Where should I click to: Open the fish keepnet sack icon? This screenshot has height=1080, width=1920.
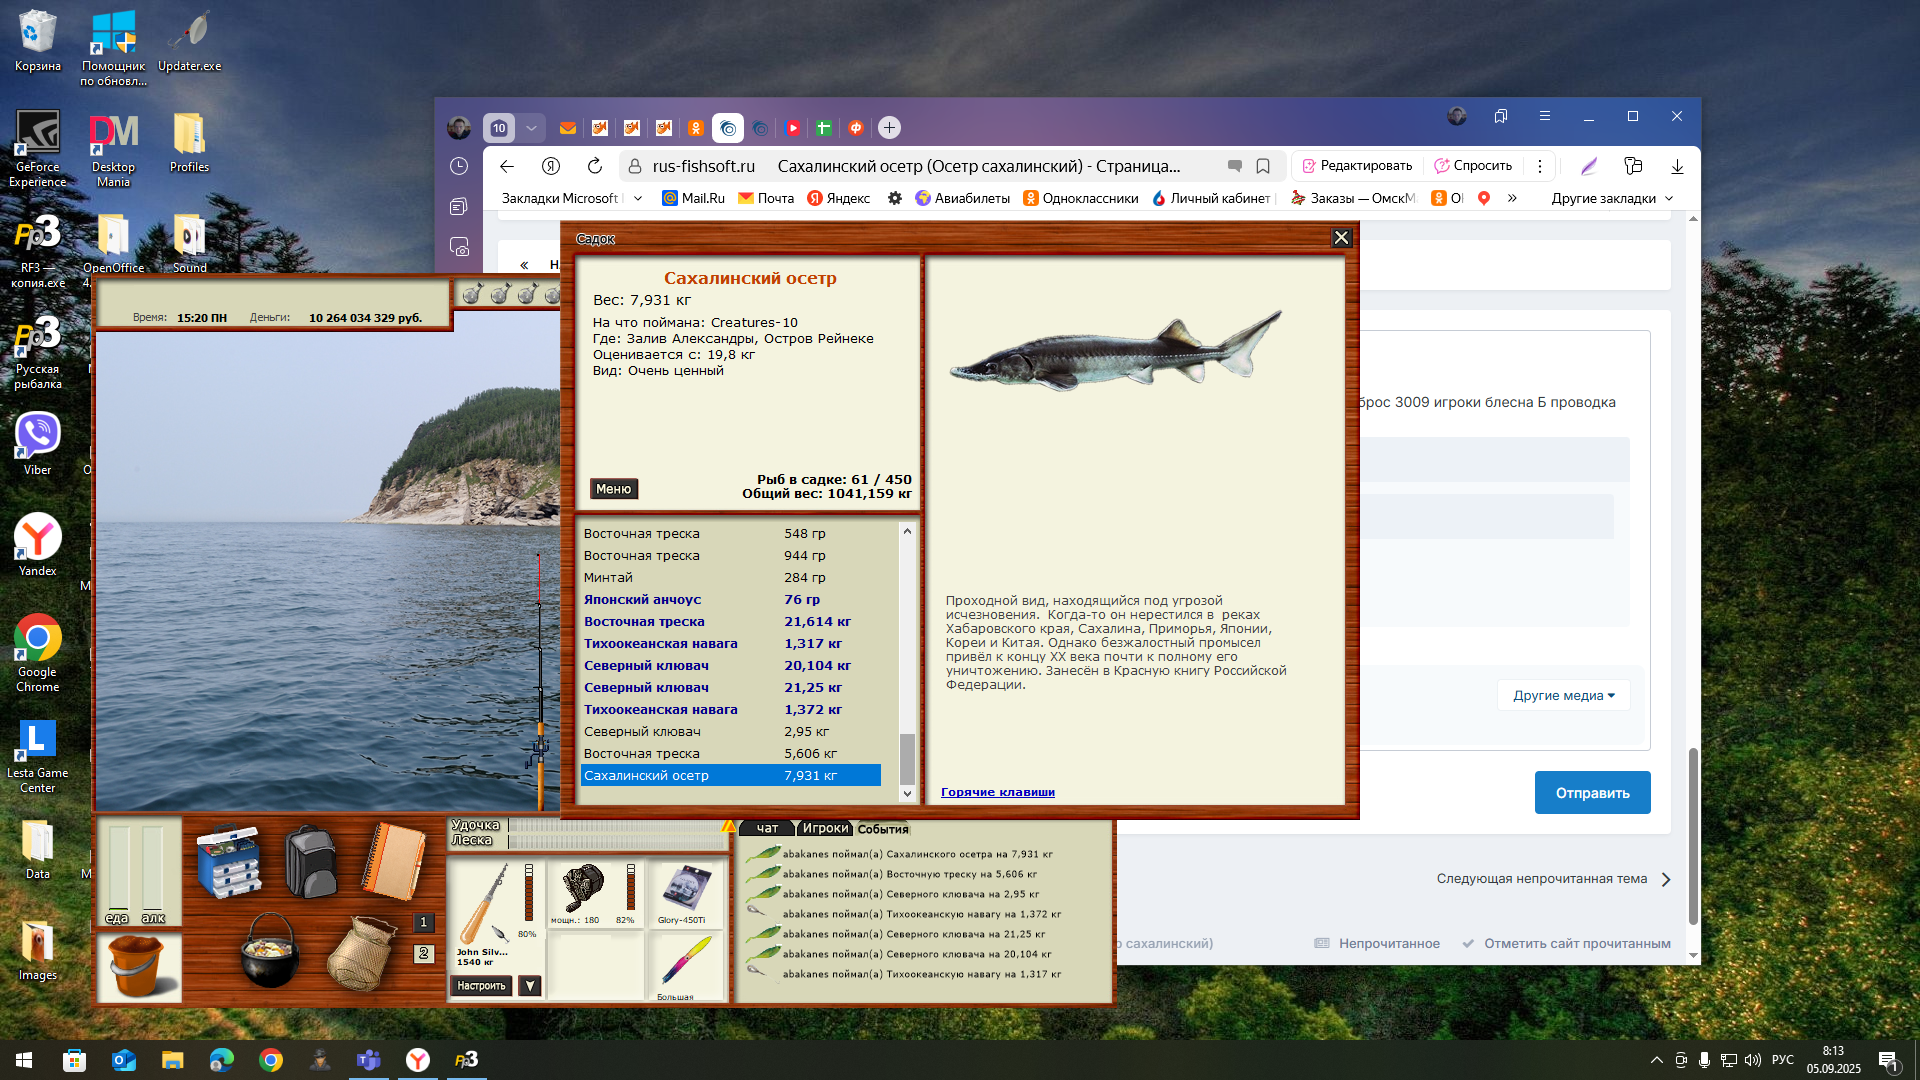pos(362,953)
